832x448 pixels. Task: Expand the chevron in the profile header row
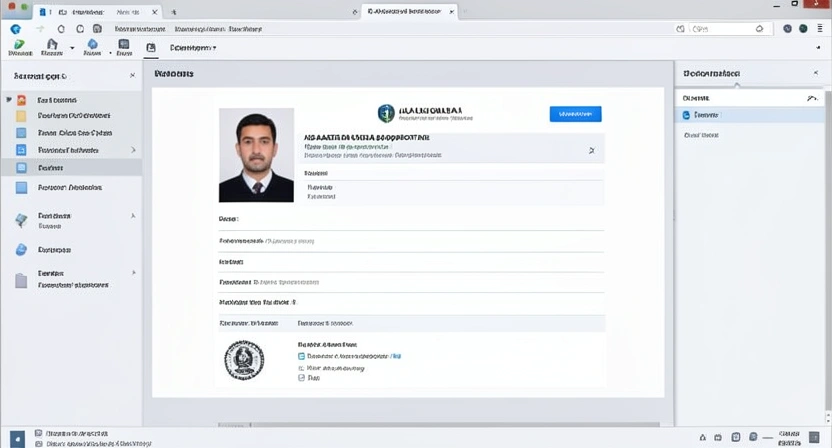[x=591, y=150]
